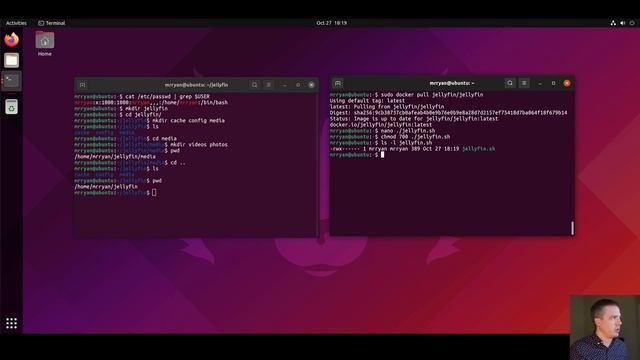
Task: Click the Terminal icon in the dock
Action: tap(11, 81)
